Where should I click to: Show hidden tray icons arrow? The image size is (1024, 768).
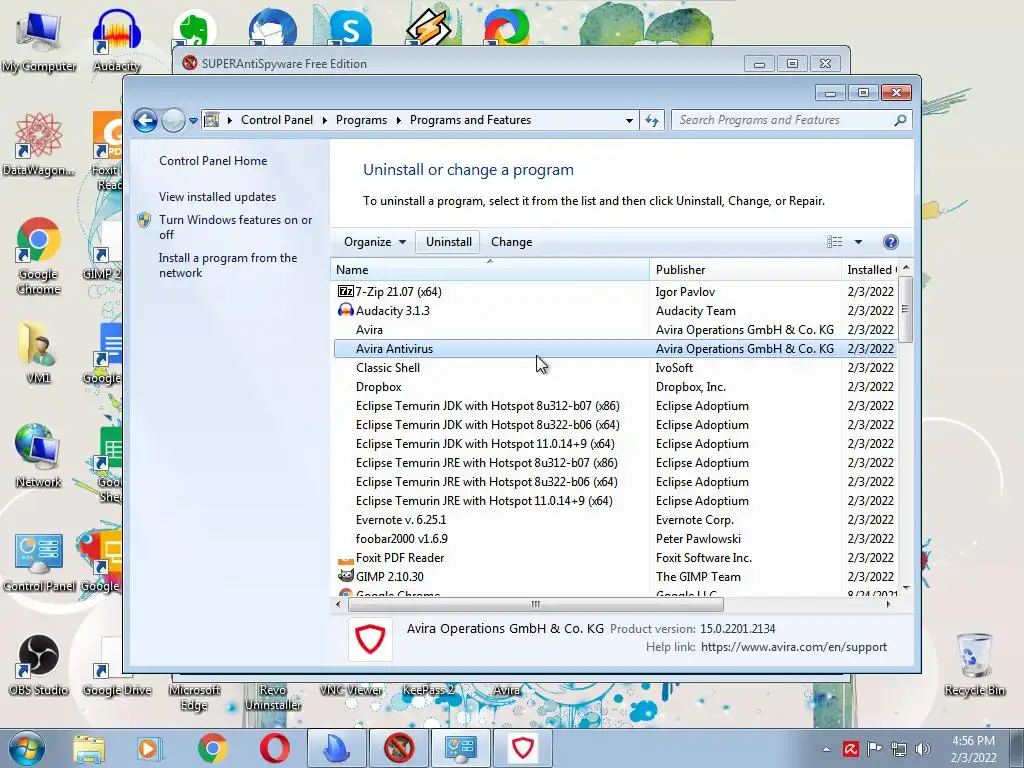tap(827, 749)
